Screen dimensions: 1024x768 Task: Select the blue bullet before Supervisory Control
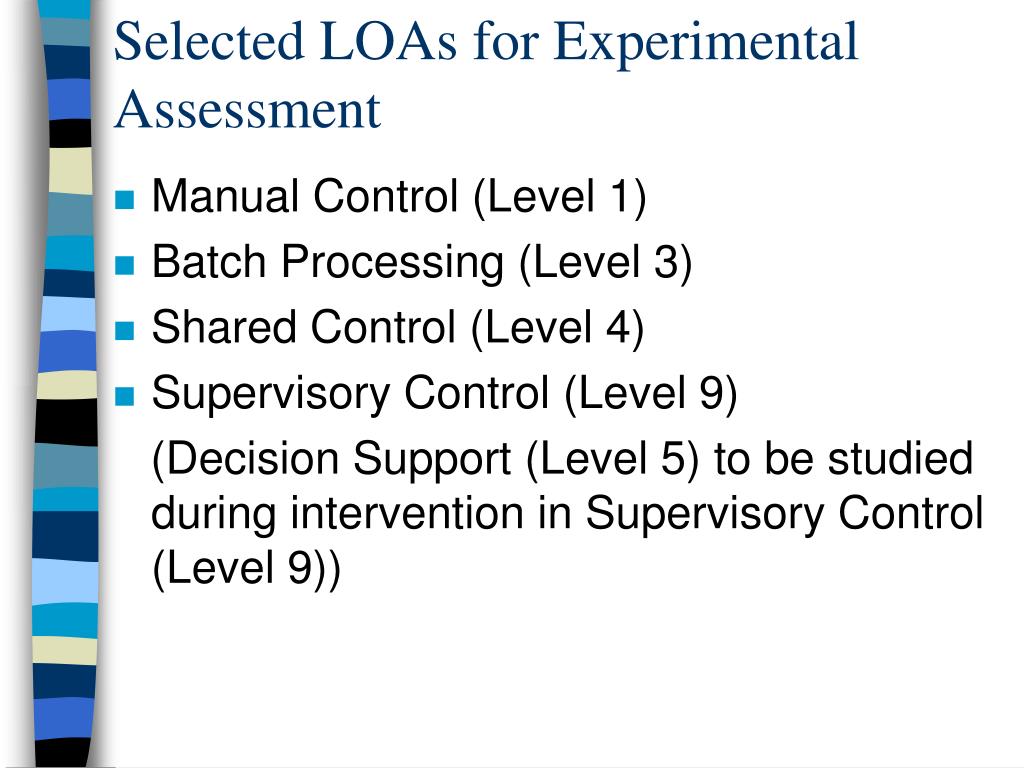coord(125,396)
